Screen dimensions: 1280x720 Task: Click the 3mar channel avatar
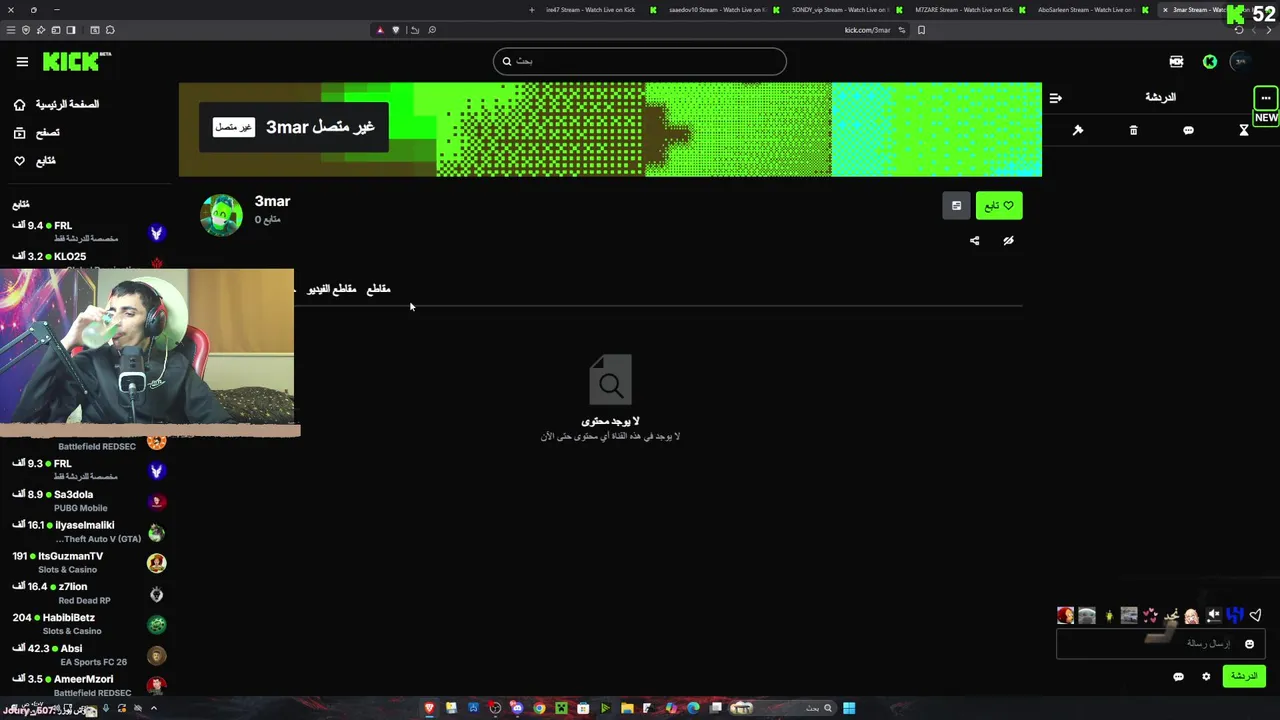click(221, 215)
